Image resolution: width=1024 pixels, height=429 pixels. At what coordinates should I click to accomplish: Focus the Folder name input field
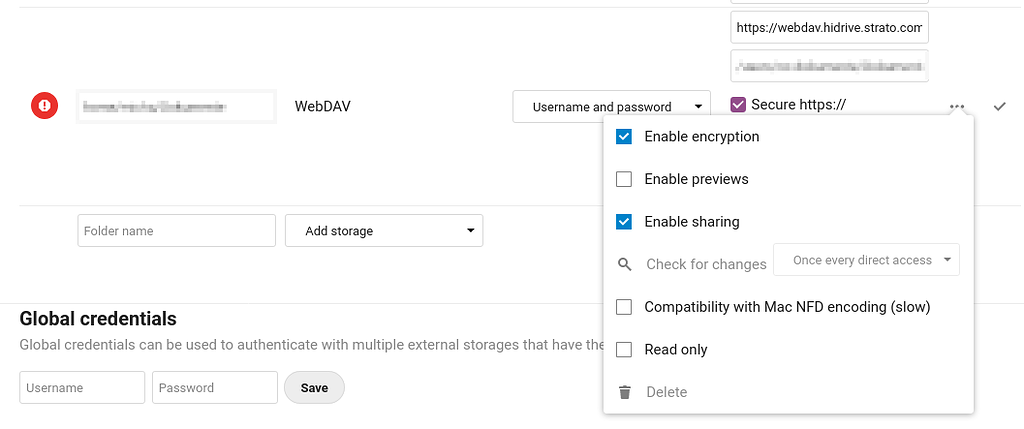[176, 230]
